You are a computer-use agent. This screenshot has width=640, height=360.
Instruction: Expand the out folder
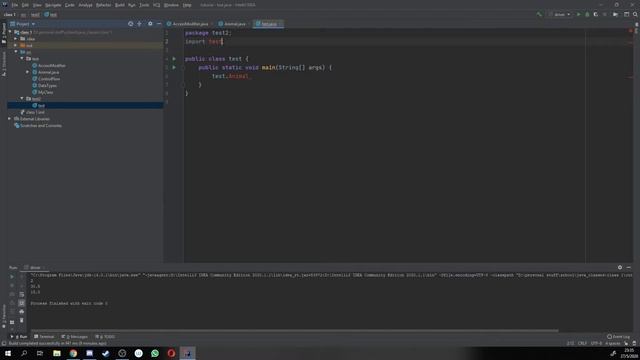[x=16, y=45]
